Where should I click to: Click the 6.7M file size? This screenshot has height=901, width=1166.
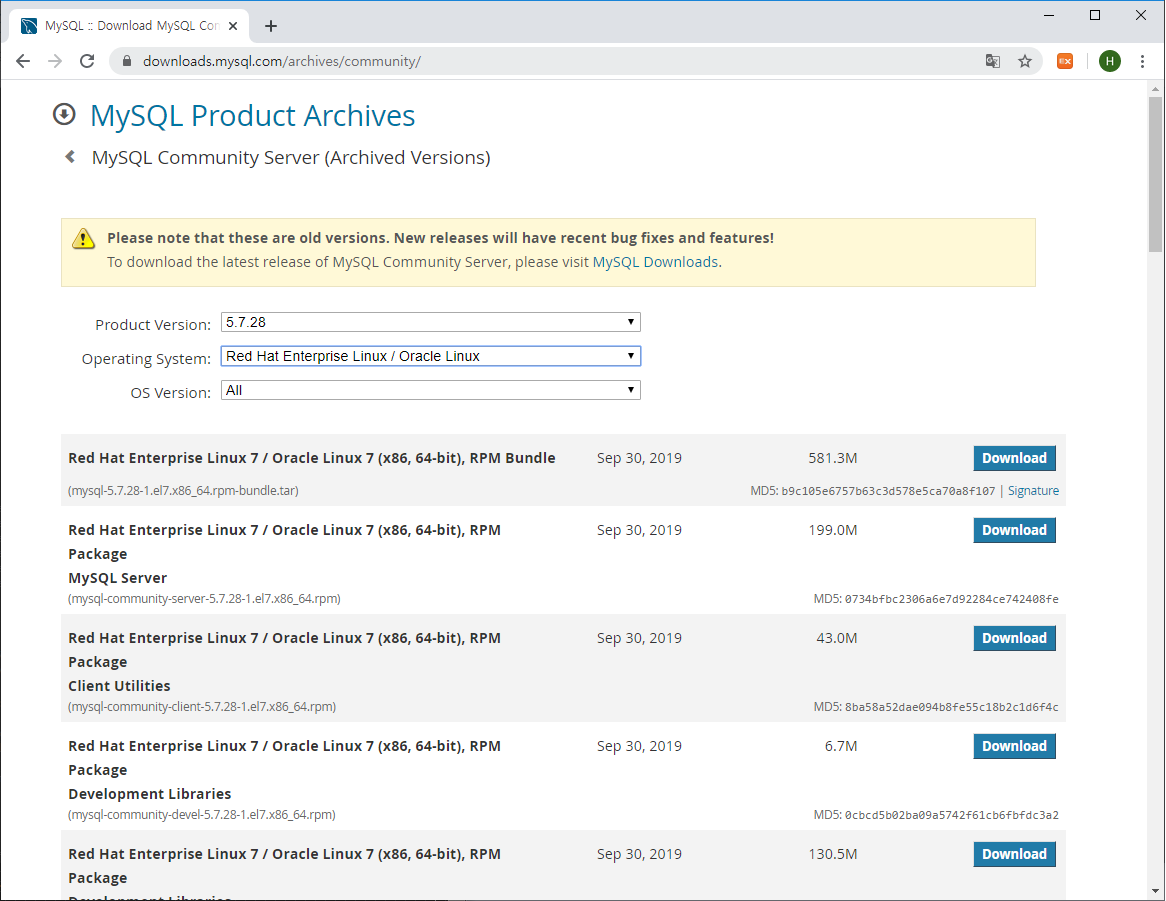pyautogui.click(x=841, y=746)
